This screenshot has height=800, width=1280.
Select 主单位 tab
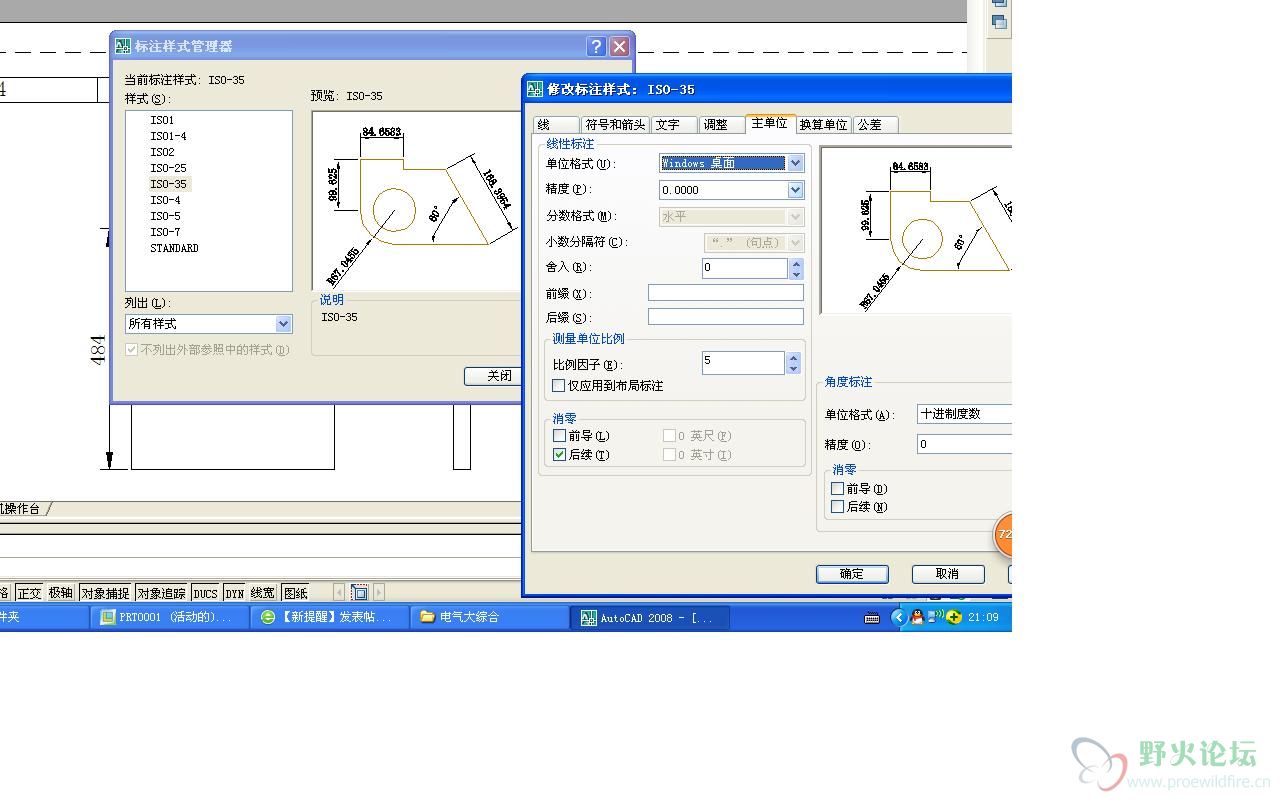[770, 123]
